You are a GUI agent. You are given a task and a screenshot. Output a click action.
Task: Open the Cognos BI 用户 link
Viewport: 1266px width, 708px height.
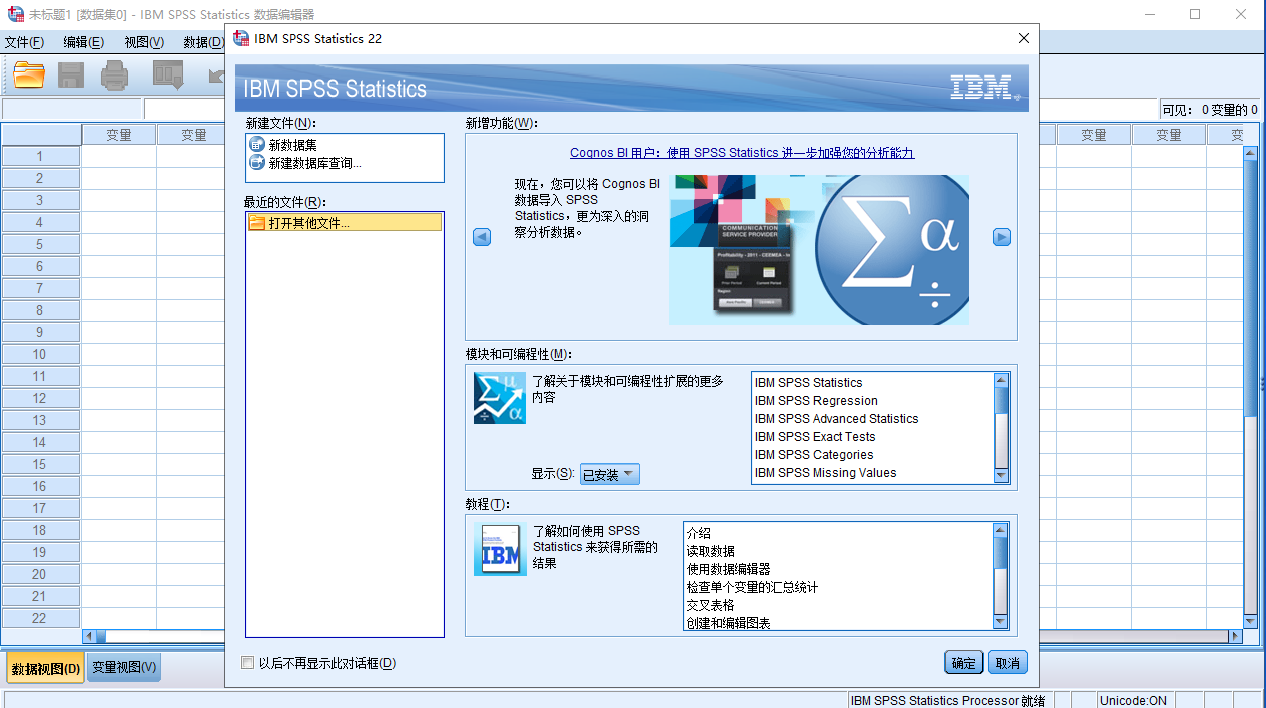click(742, 153)
